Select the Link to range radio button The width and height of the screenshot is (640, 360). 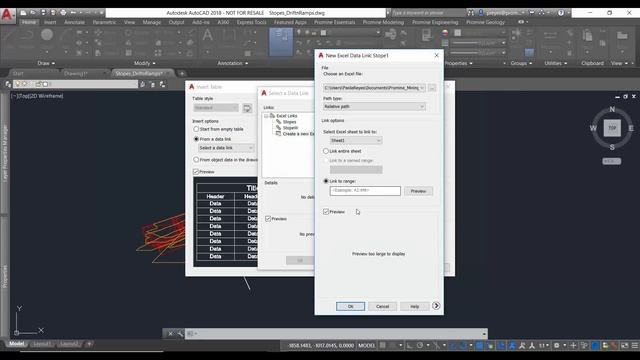[326, 181]
